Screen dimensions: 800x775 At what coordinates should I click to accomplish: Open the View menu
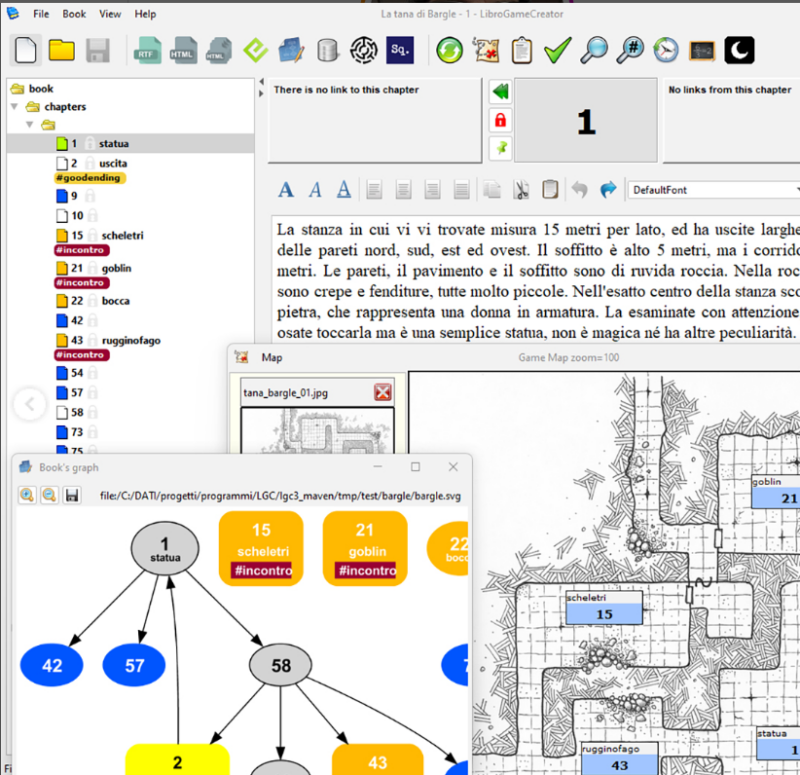coord(110,14)
